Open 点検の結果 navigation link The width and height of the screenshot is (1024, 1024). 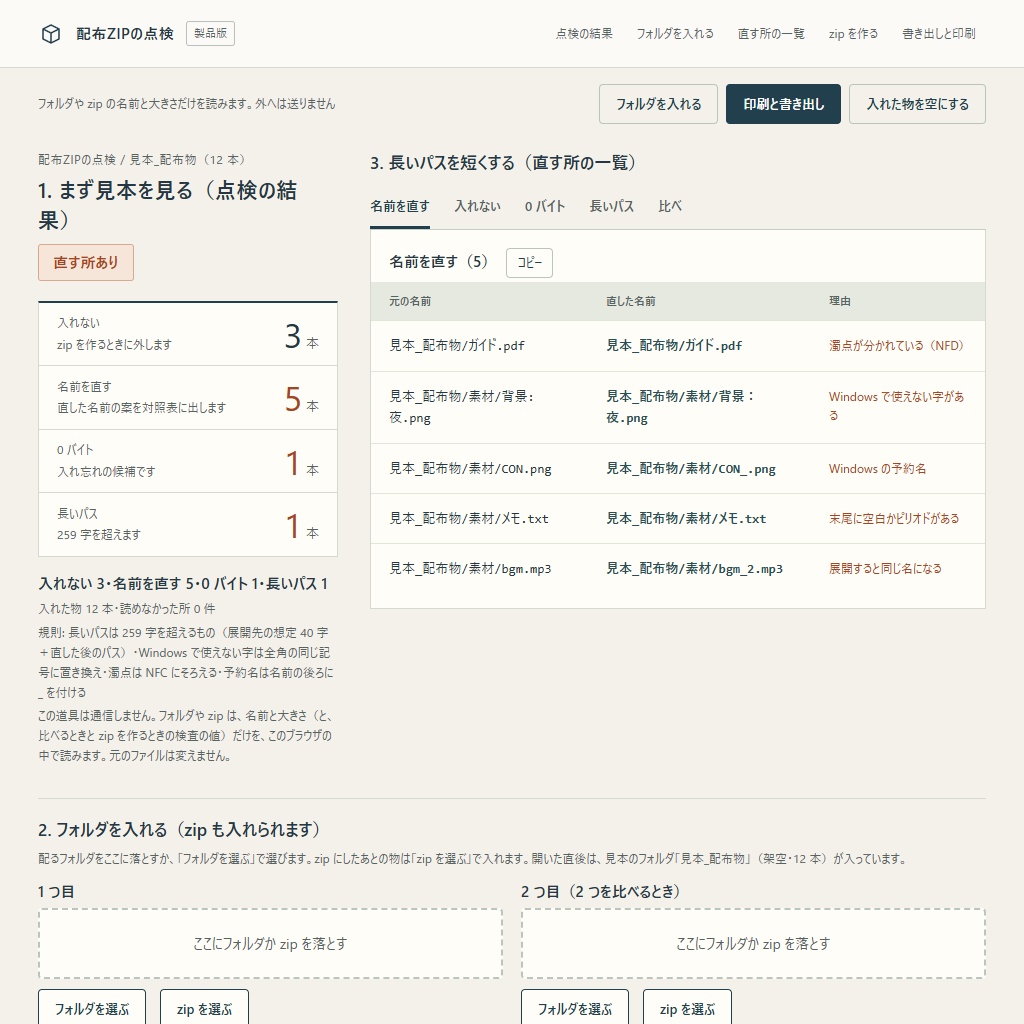point(584,33)
